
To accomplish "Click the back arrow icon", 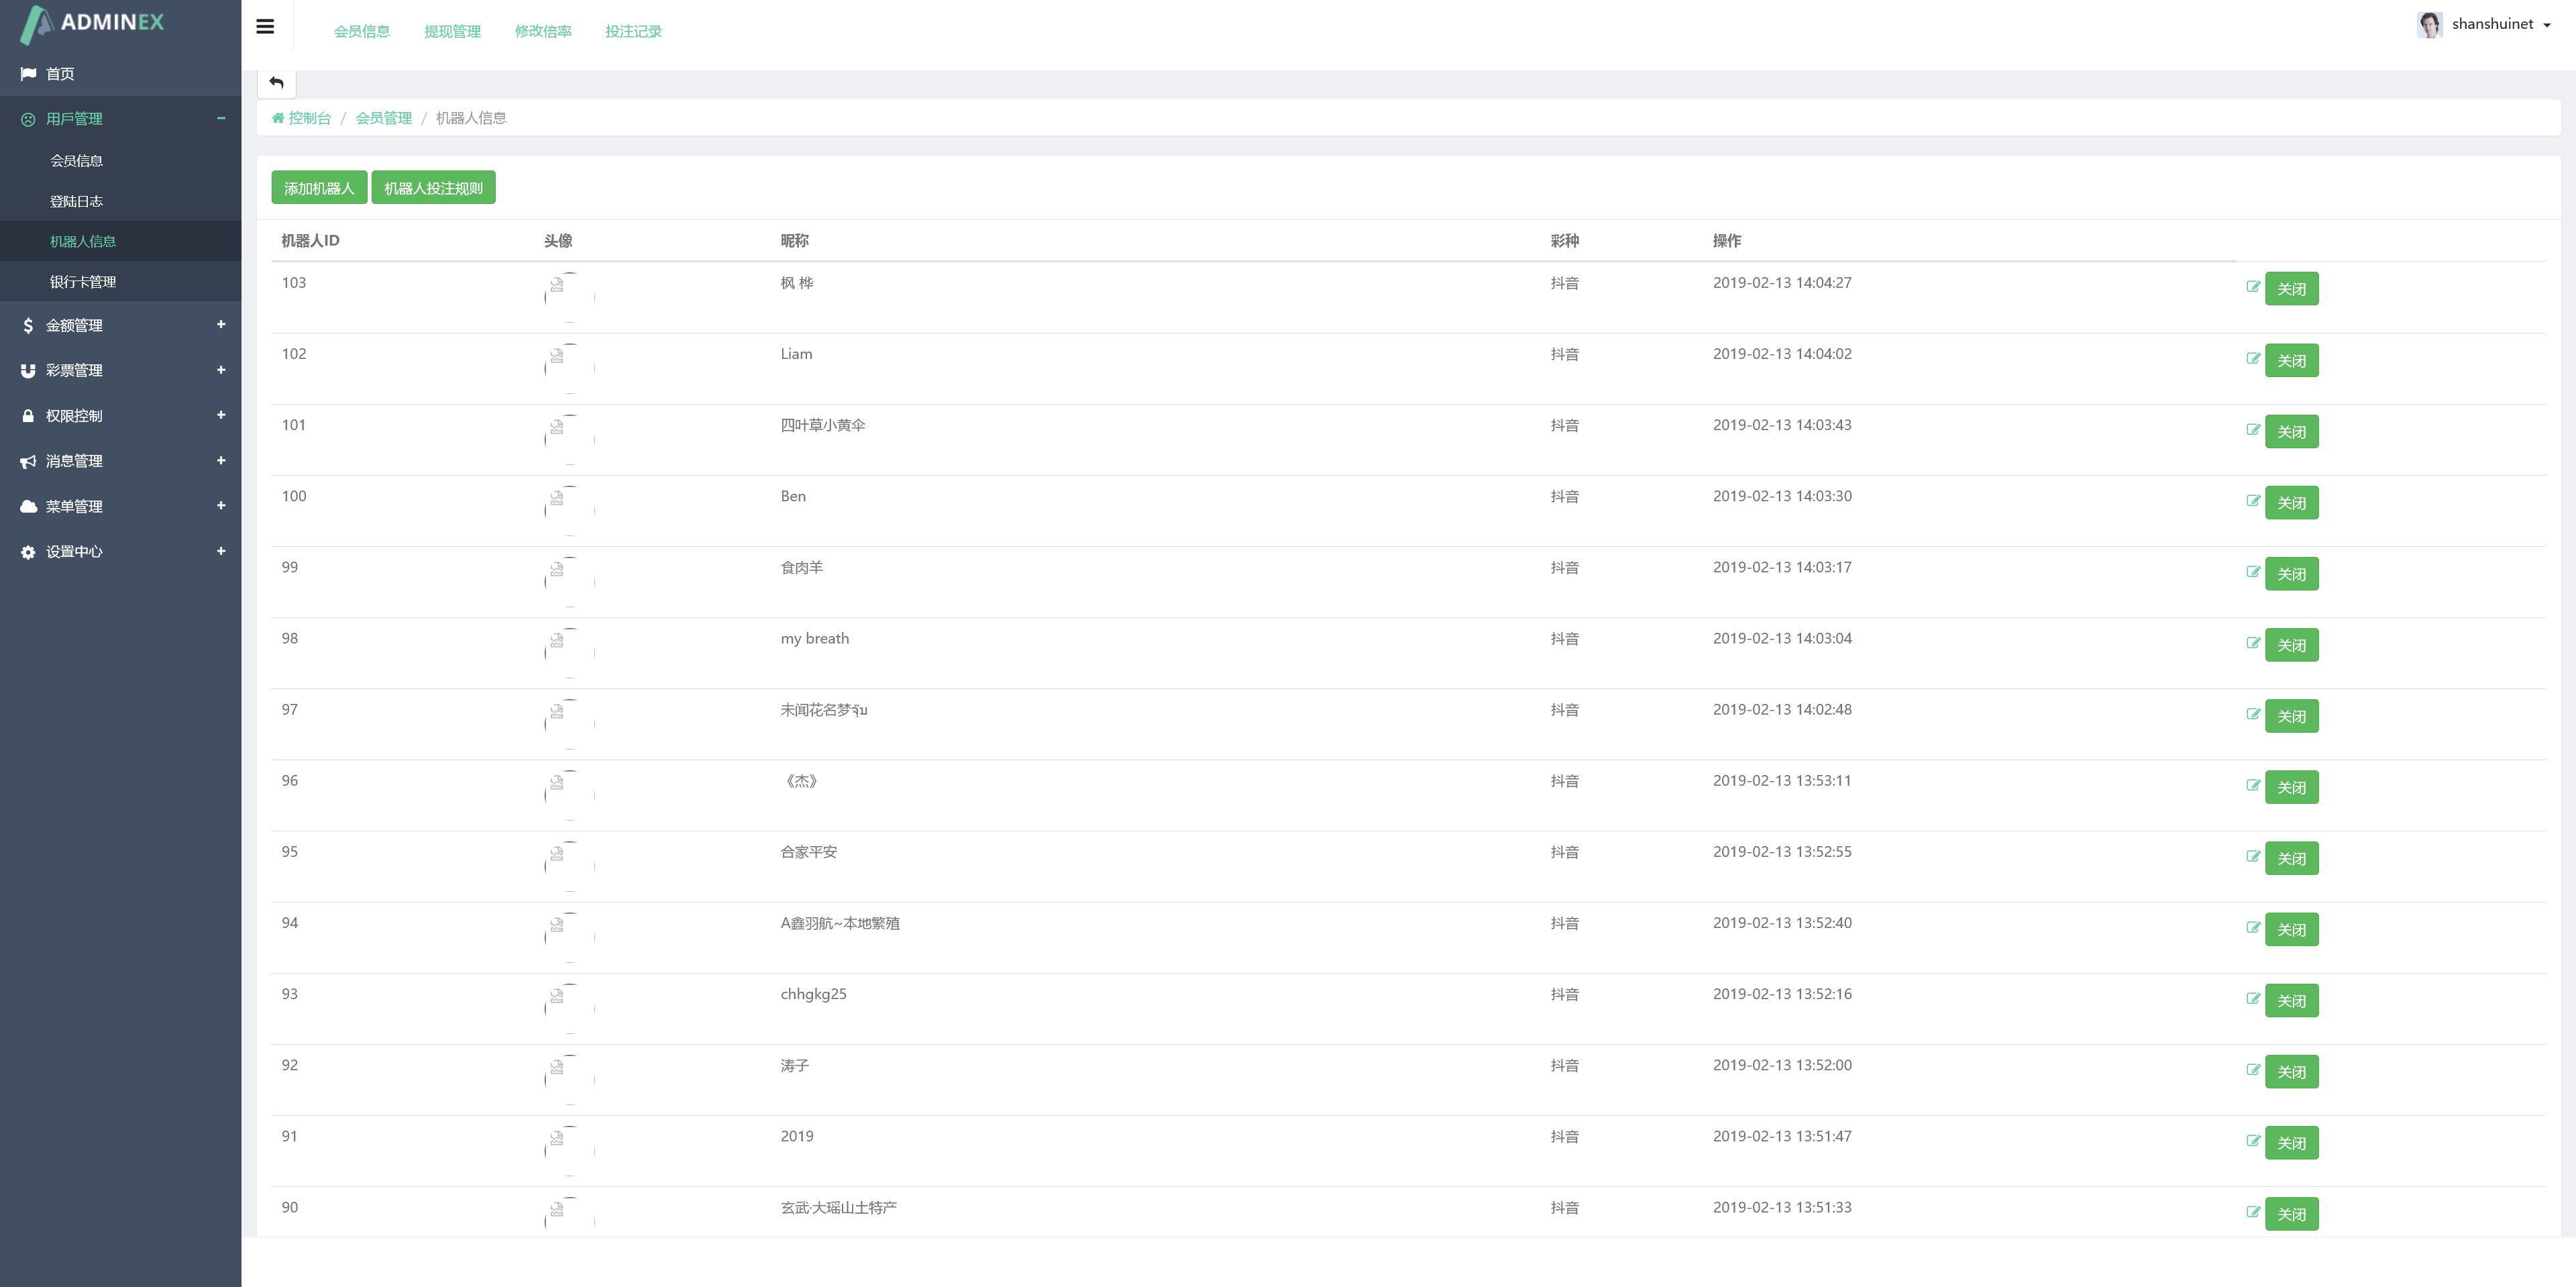I will point(277,82).
